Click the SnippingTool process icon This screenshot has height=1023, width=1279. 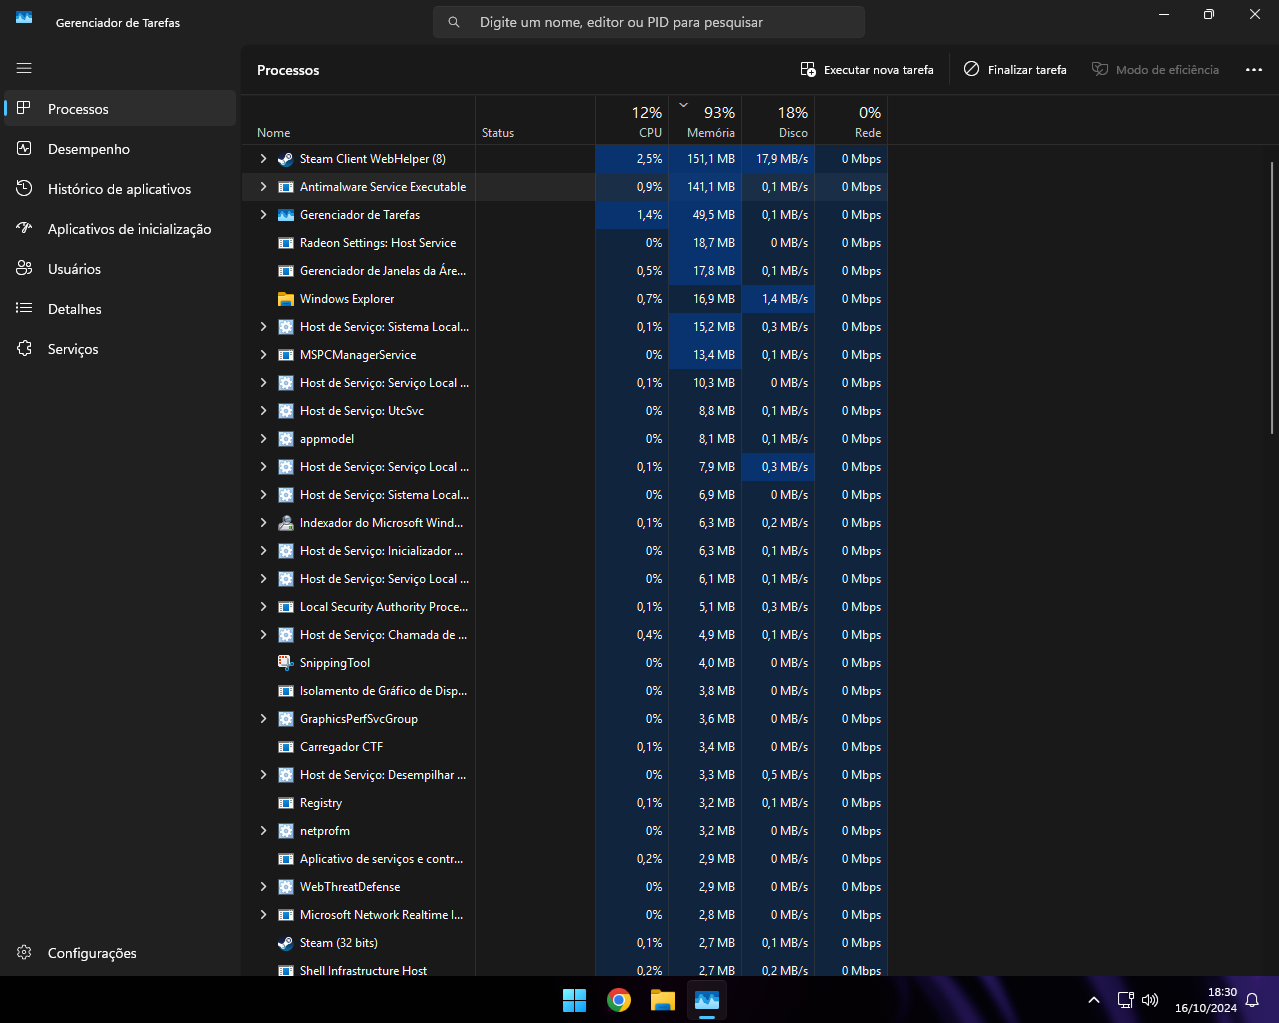tap(286, 663)
